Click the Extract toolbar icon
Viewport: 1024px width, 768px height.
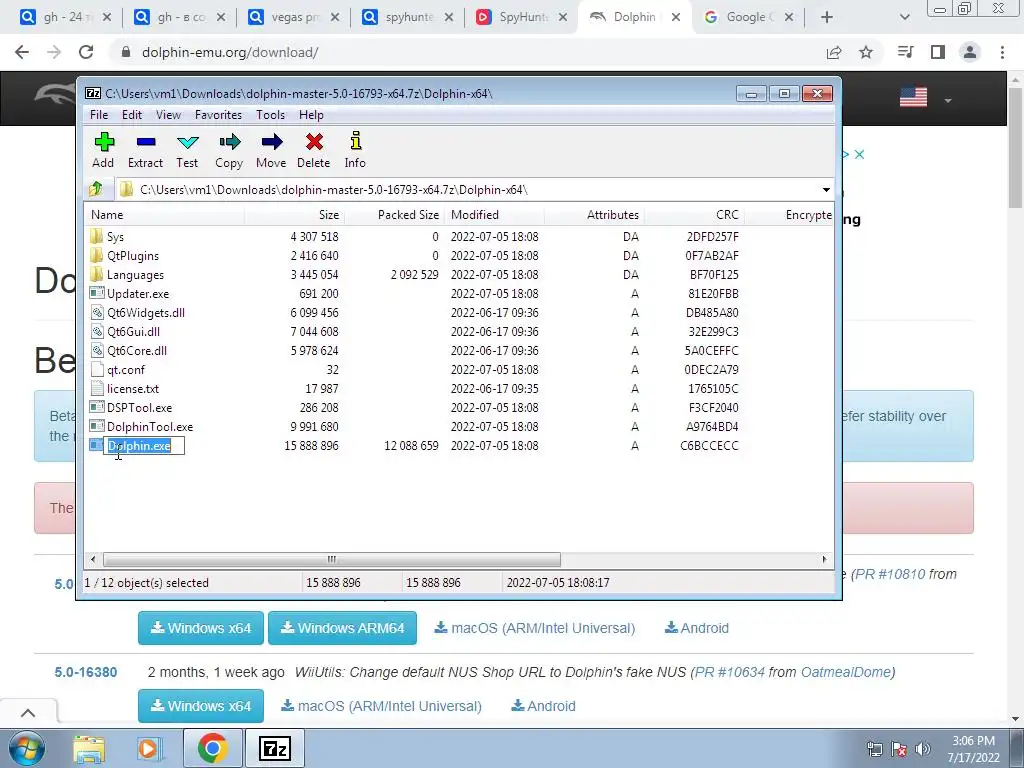[146, 142]
